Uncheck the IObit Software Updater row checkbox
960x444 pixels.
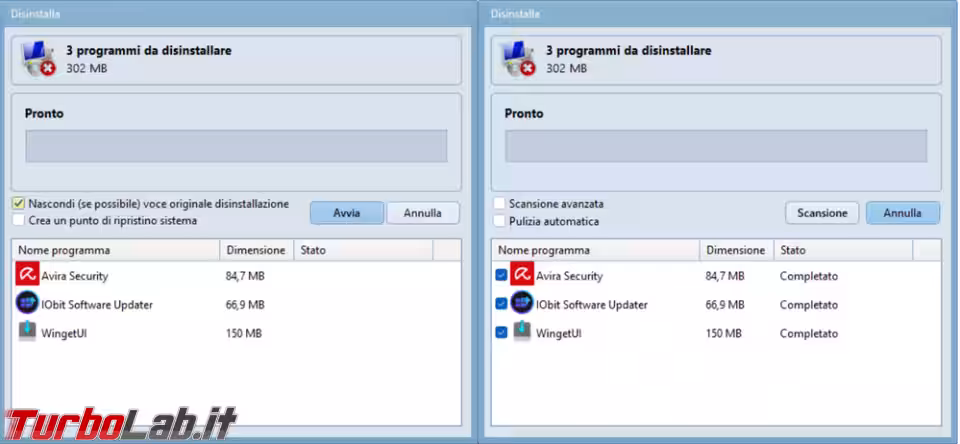click(501, 304)
